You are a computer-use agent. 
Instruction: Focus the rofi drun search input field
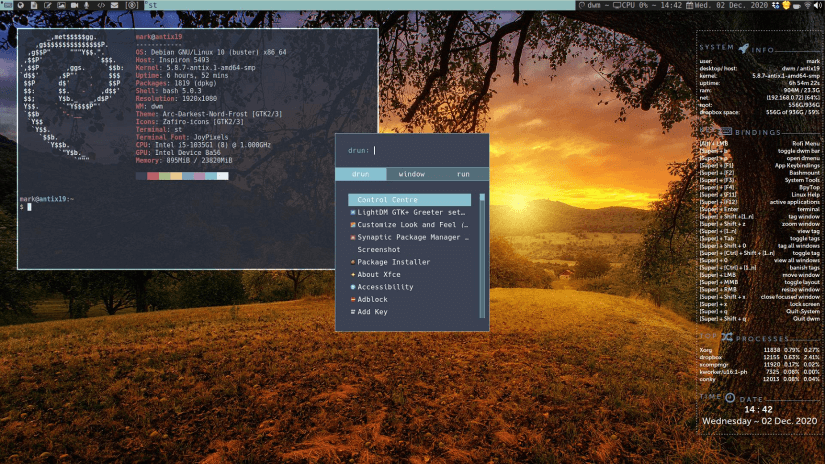[412, 150]
